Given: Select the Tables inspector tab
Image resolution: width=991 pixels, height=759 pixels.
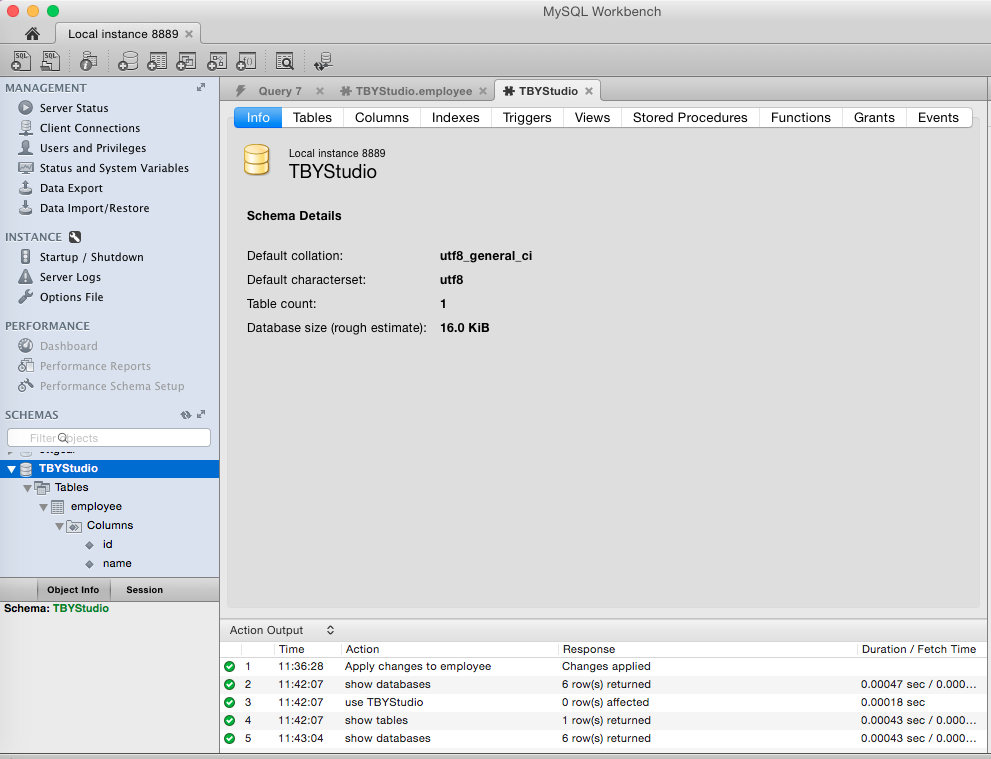Looking at the screenshot, I should (312, 118).
